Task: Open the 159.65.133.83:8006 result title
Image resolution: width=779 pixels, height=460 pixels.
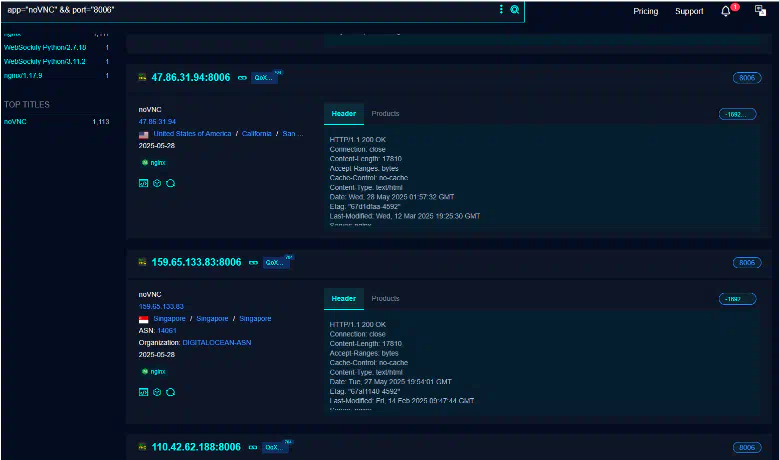Action: pos(196,262)
